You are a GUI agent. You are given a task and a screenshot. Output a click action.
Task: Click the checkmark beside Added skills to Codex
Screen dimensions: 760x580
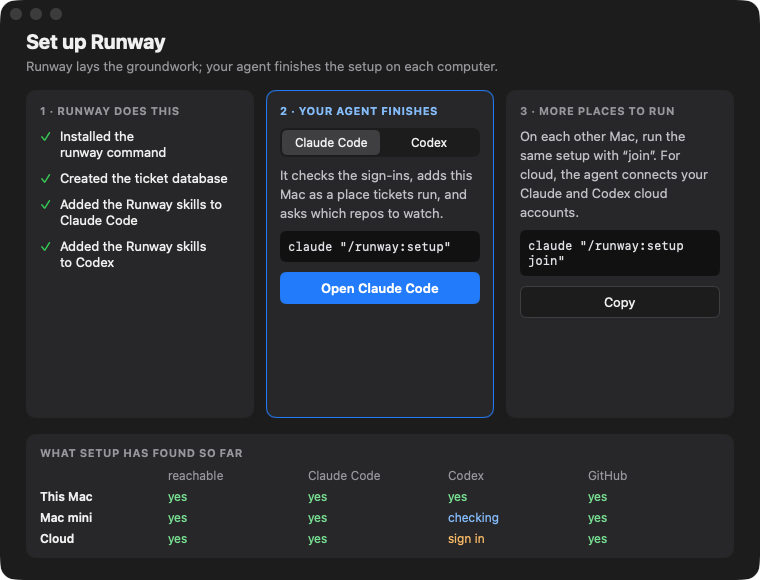[46, 247]
